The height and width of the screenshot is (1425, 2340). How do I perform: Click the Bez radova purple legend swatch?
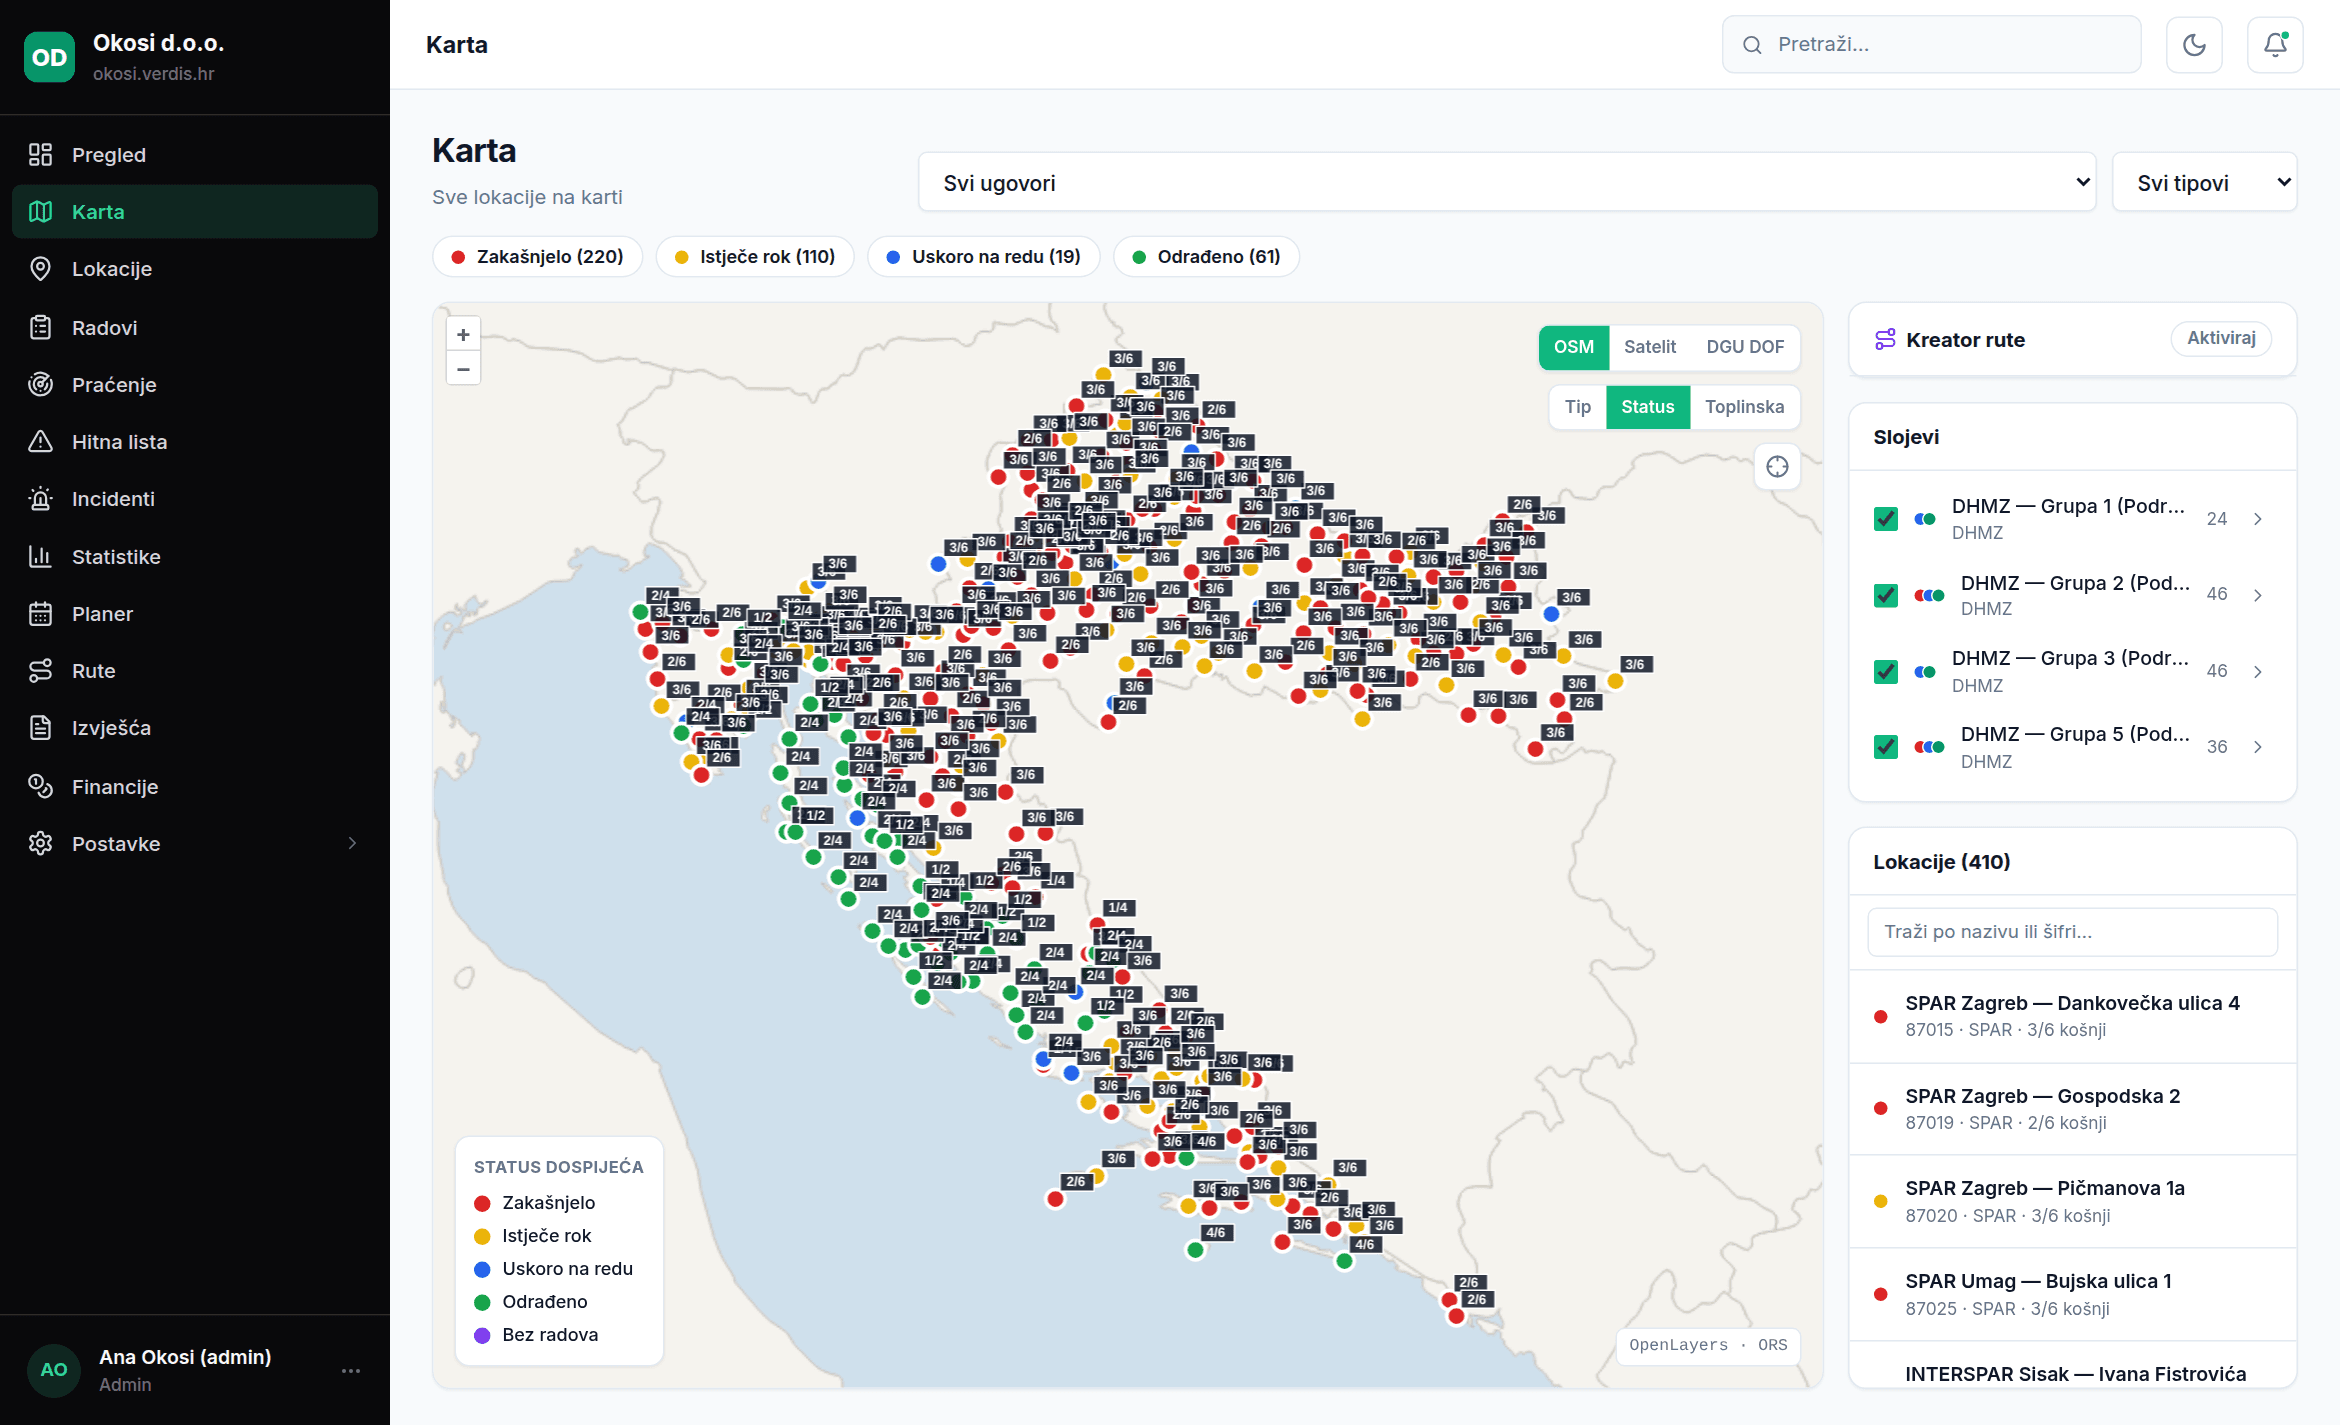pyautogui.click(x=482, y=1335)
